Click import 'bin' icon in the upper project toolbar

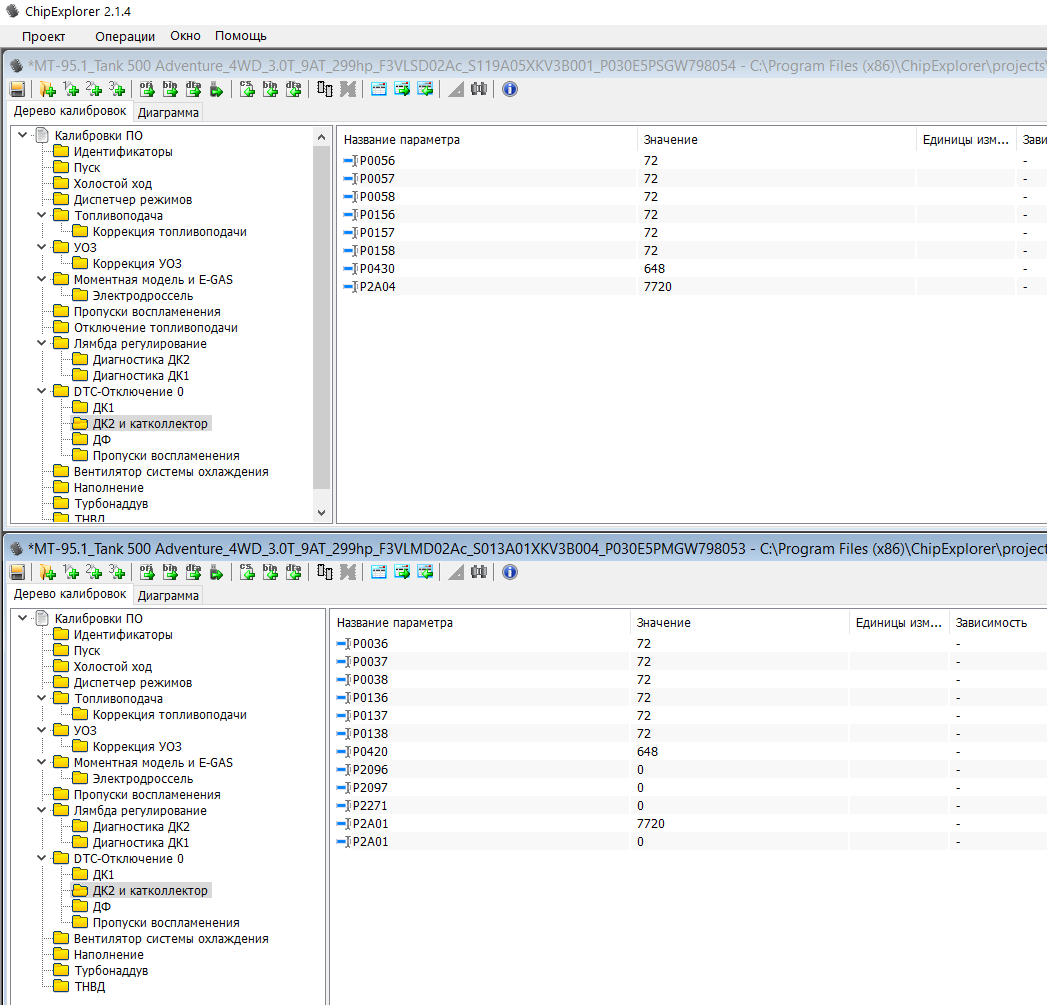point(270,89)
